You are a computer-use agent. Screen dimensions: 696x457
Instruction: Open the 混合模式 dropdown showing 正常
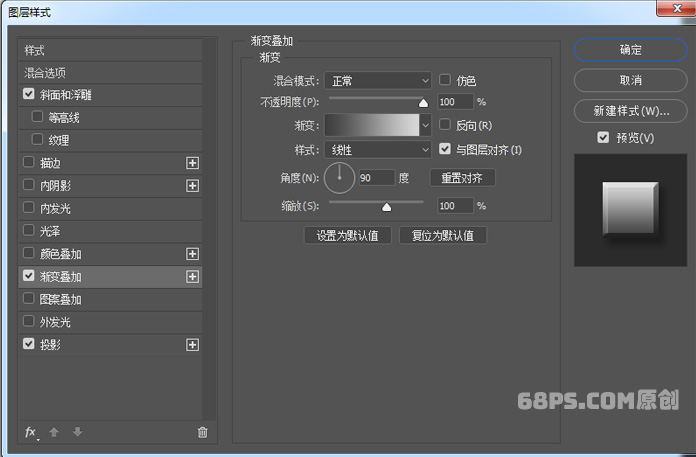click(x=378, y=81)
